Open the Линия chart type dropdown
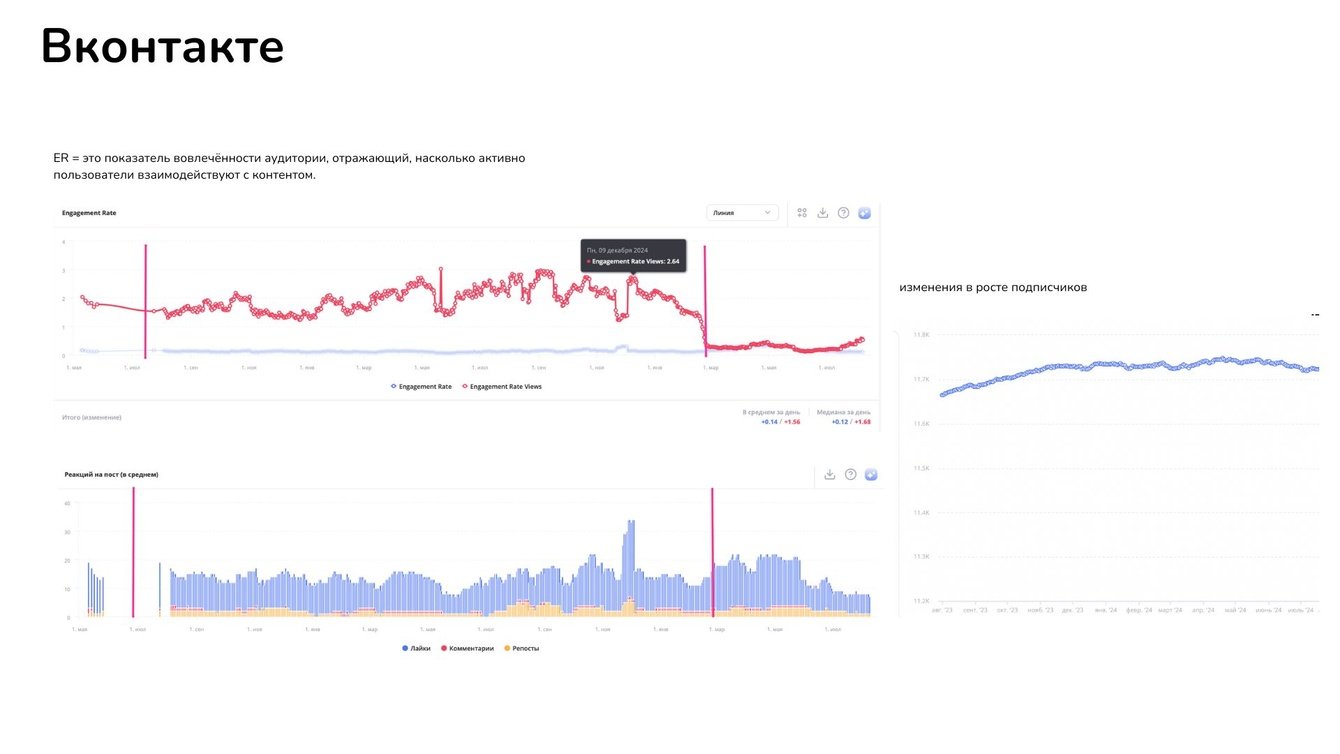Viewport: 1340px width, 754px height. click(x=741, y=213)
